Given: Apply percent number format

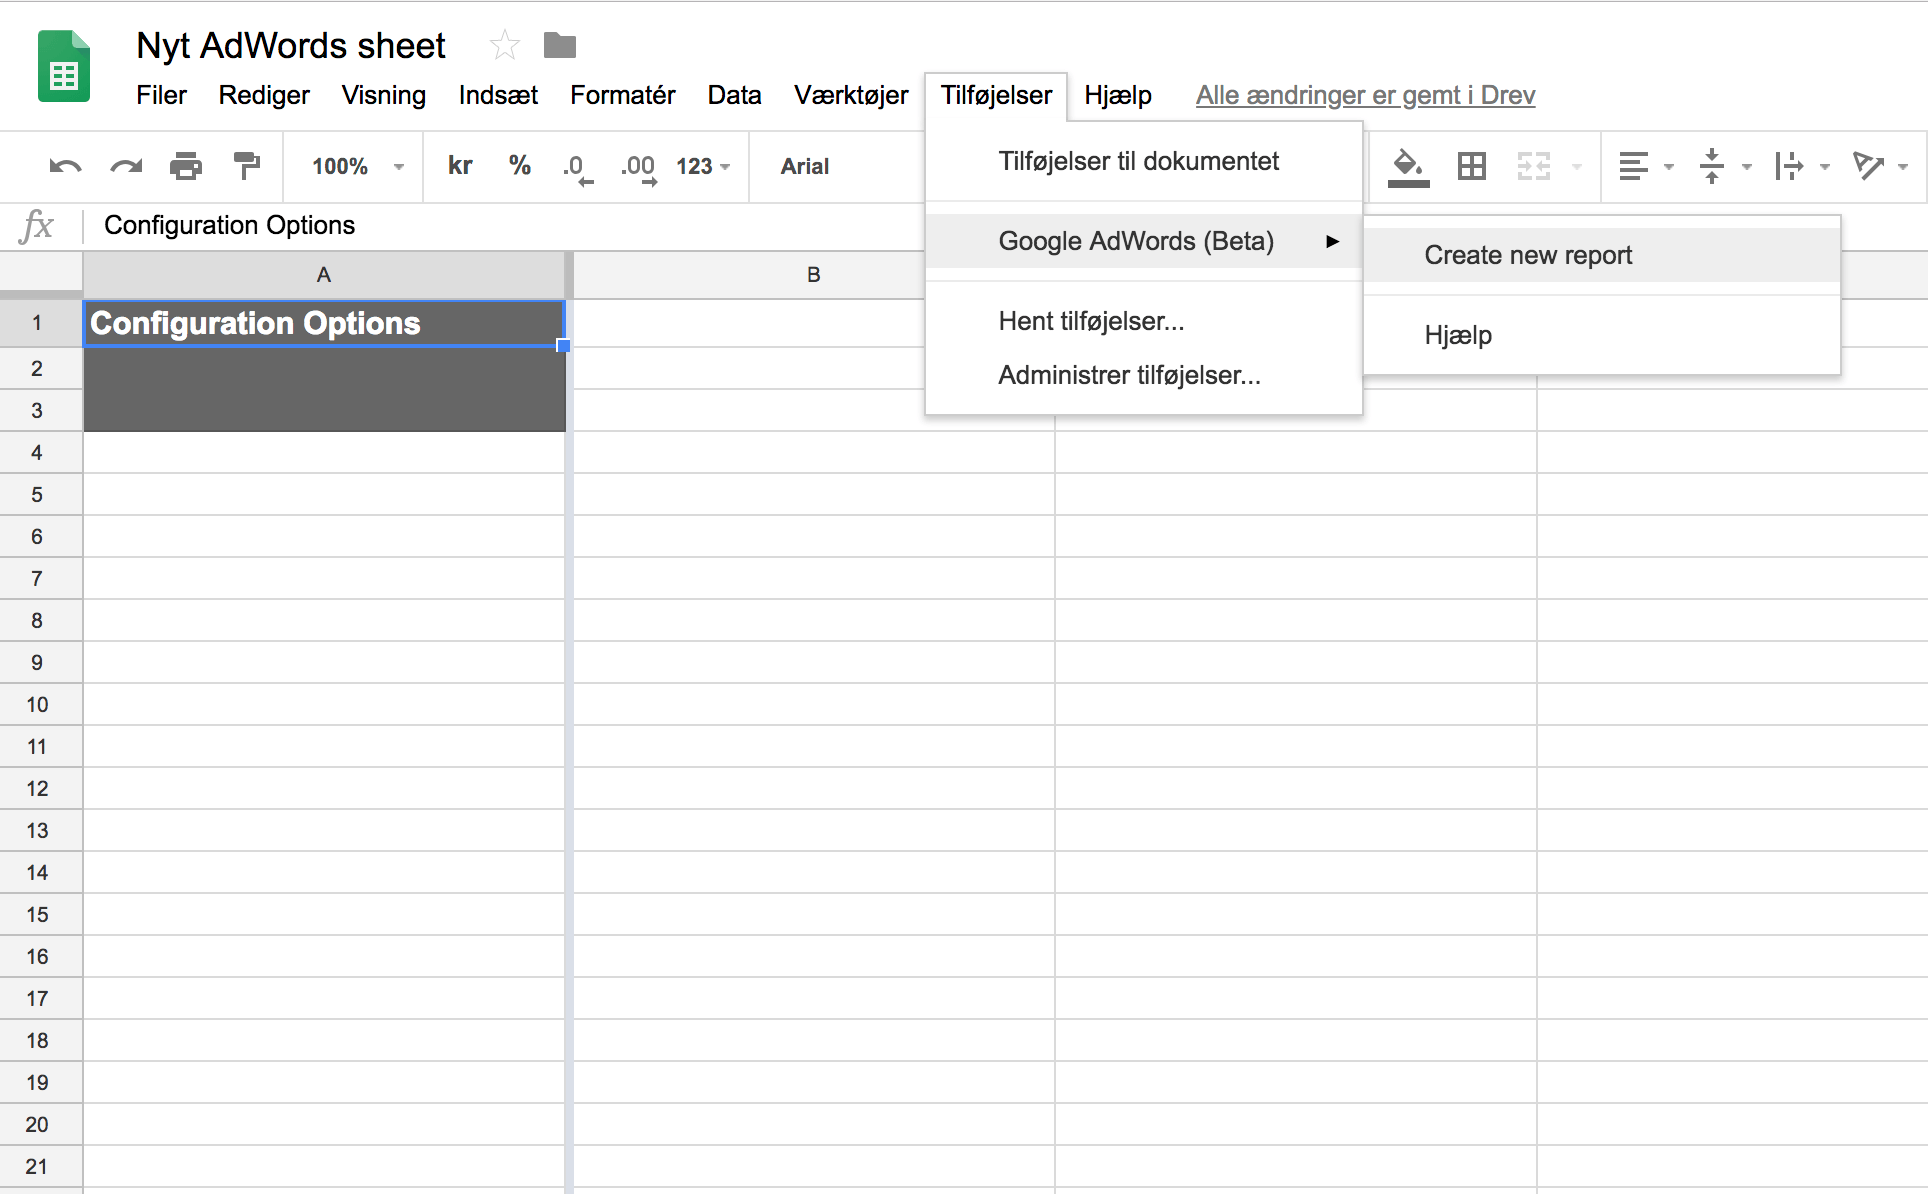Looking at the screenshot, I should (519, 166).
